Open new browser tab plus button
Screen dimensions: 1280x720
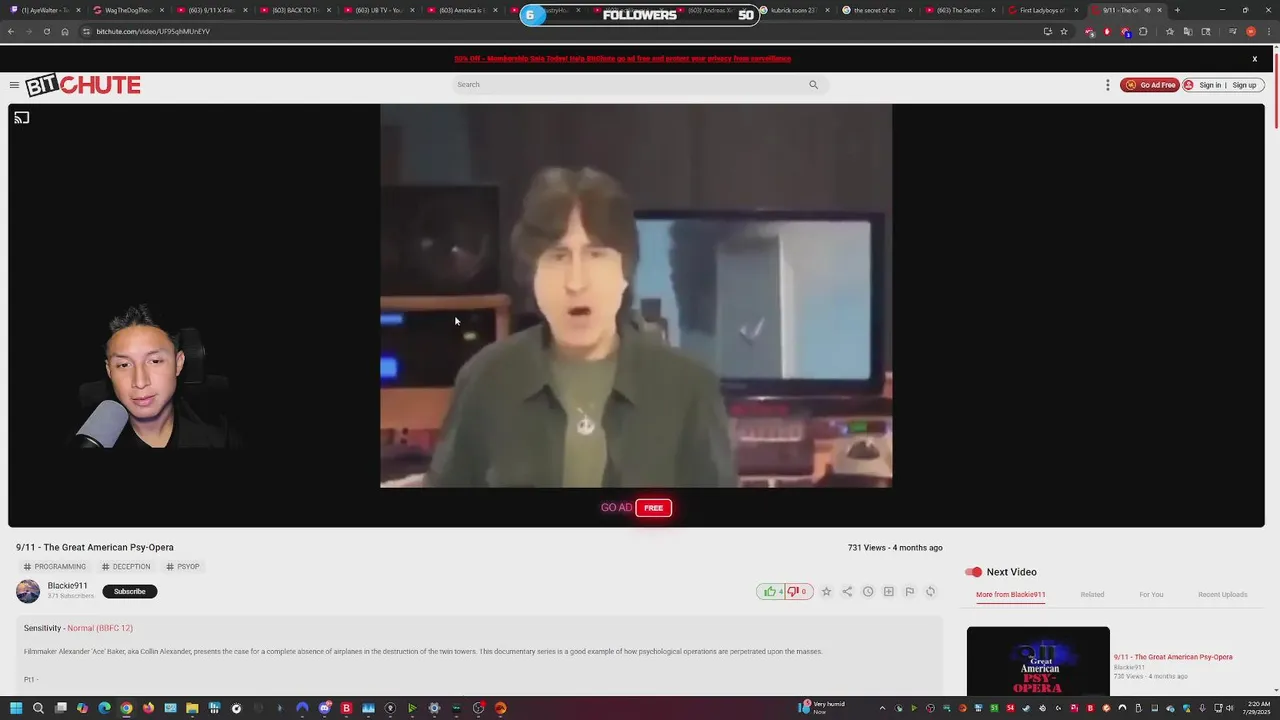(x=1177, y=10)
